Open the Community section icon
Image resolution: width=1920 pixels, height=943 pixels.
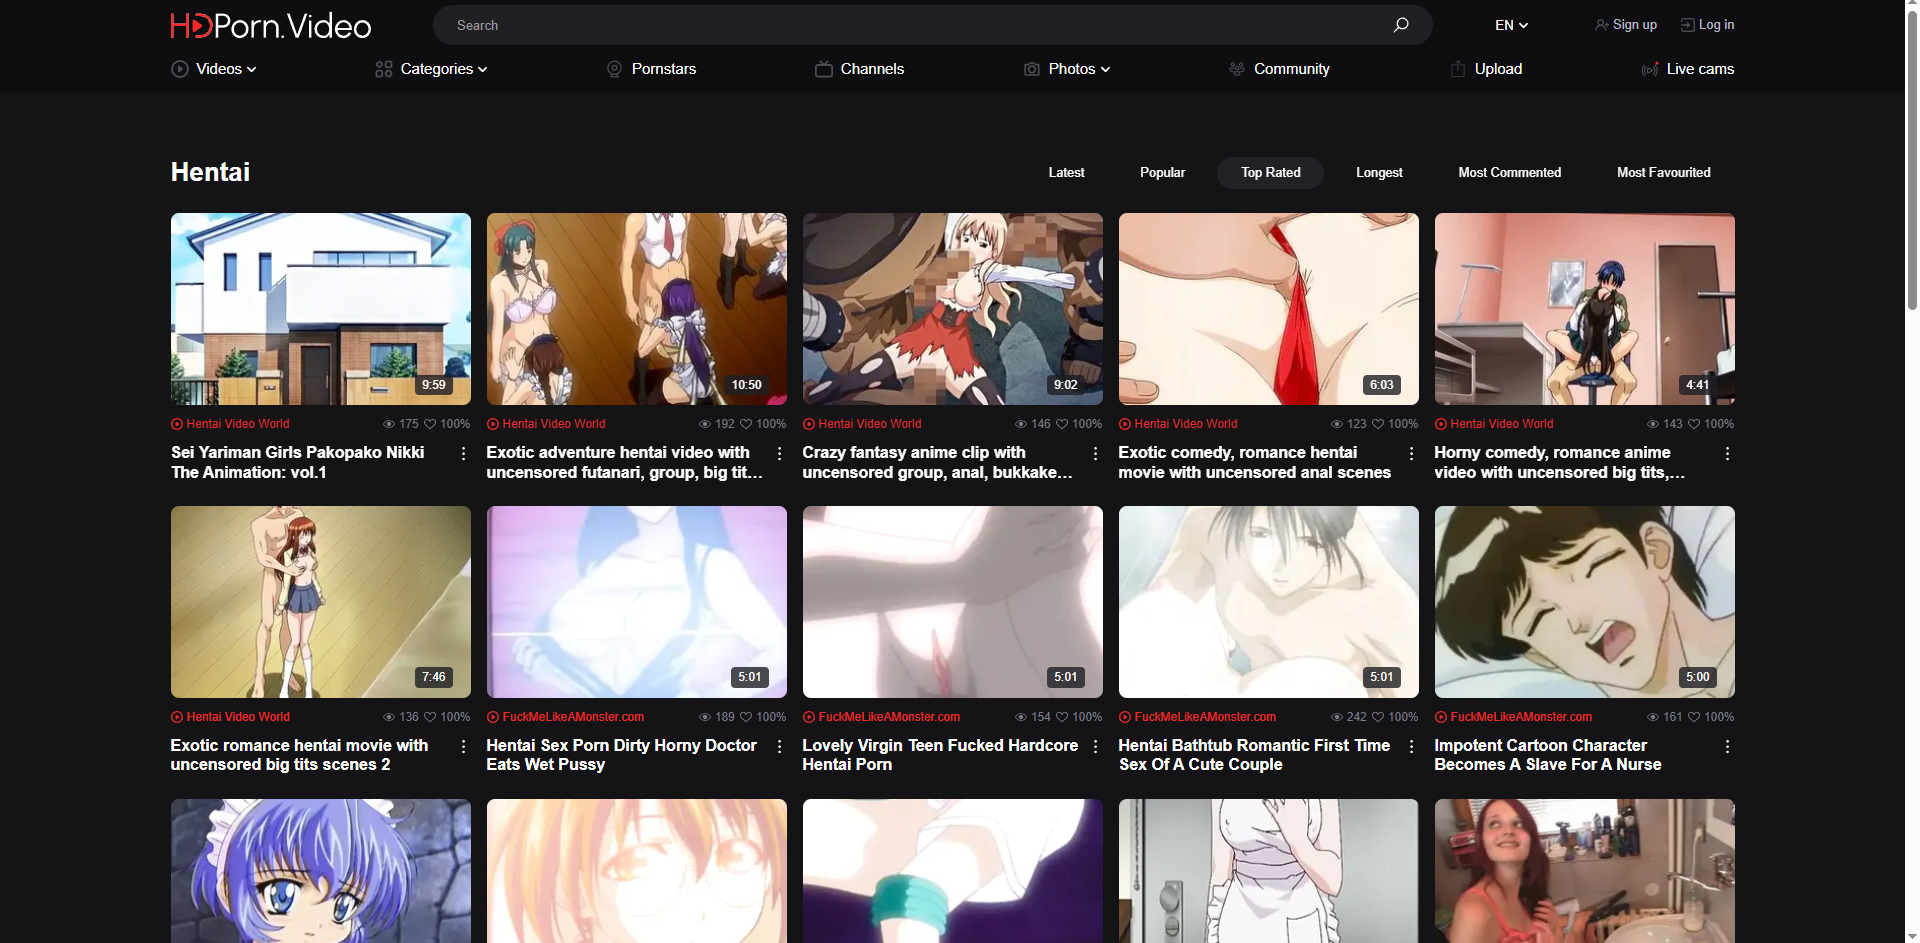click(x=1237, y=69)
